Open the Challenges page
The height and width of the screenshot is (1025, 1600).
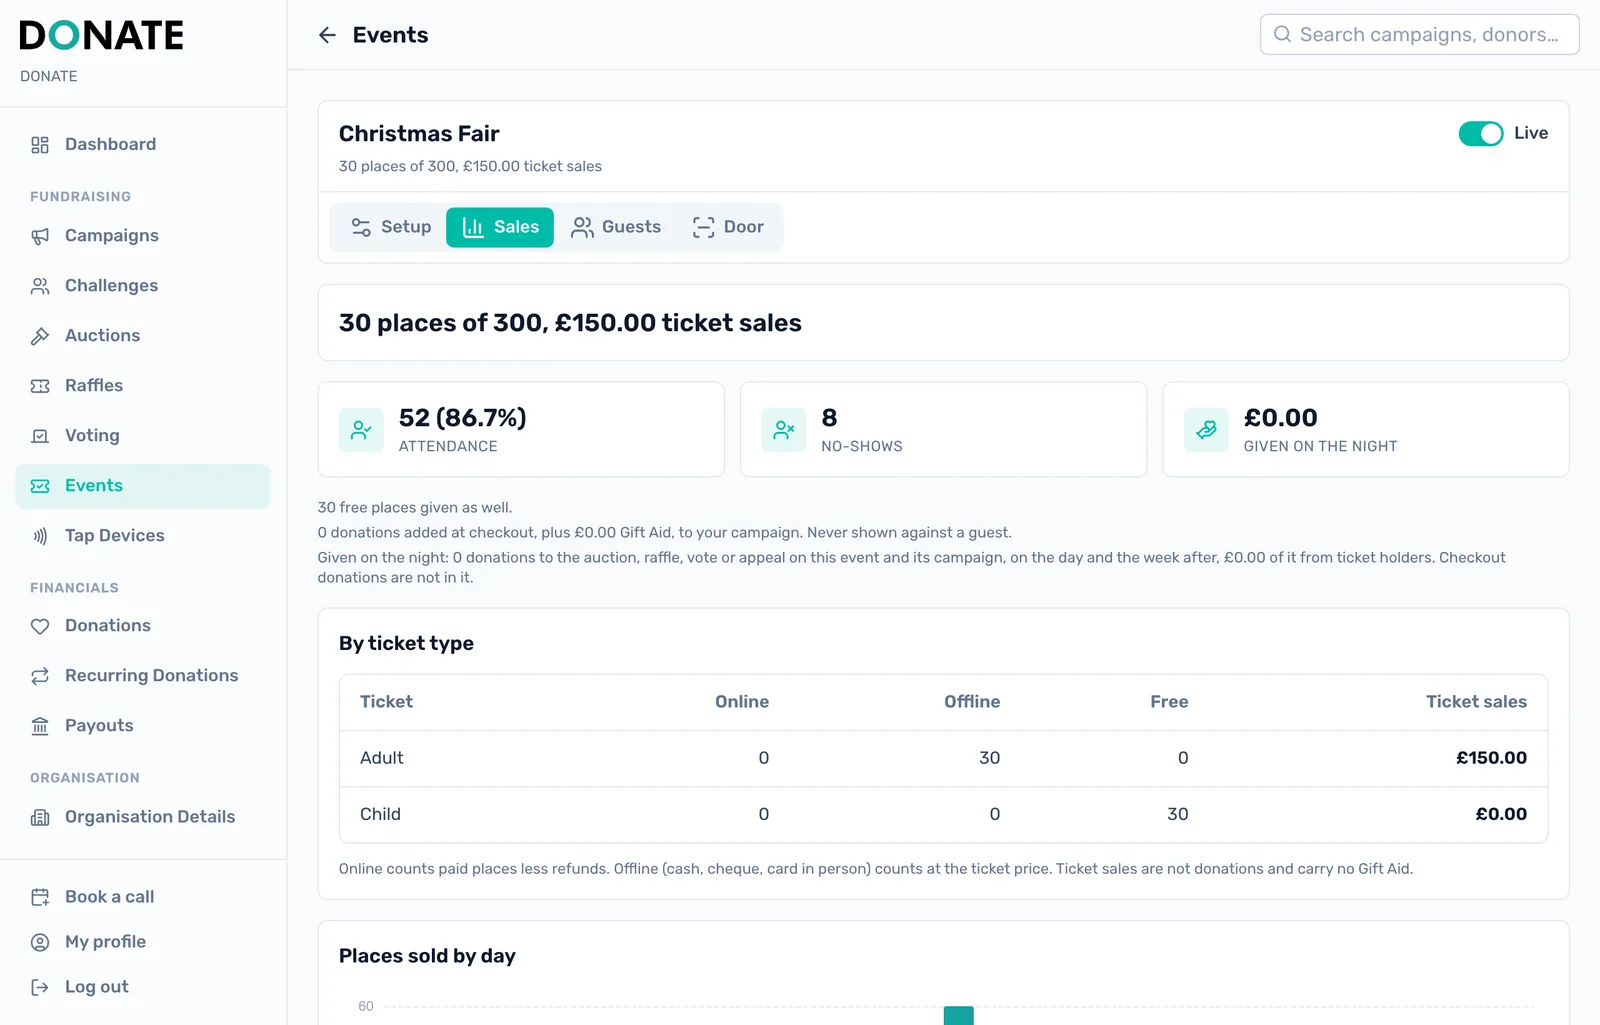click(143, 286)
